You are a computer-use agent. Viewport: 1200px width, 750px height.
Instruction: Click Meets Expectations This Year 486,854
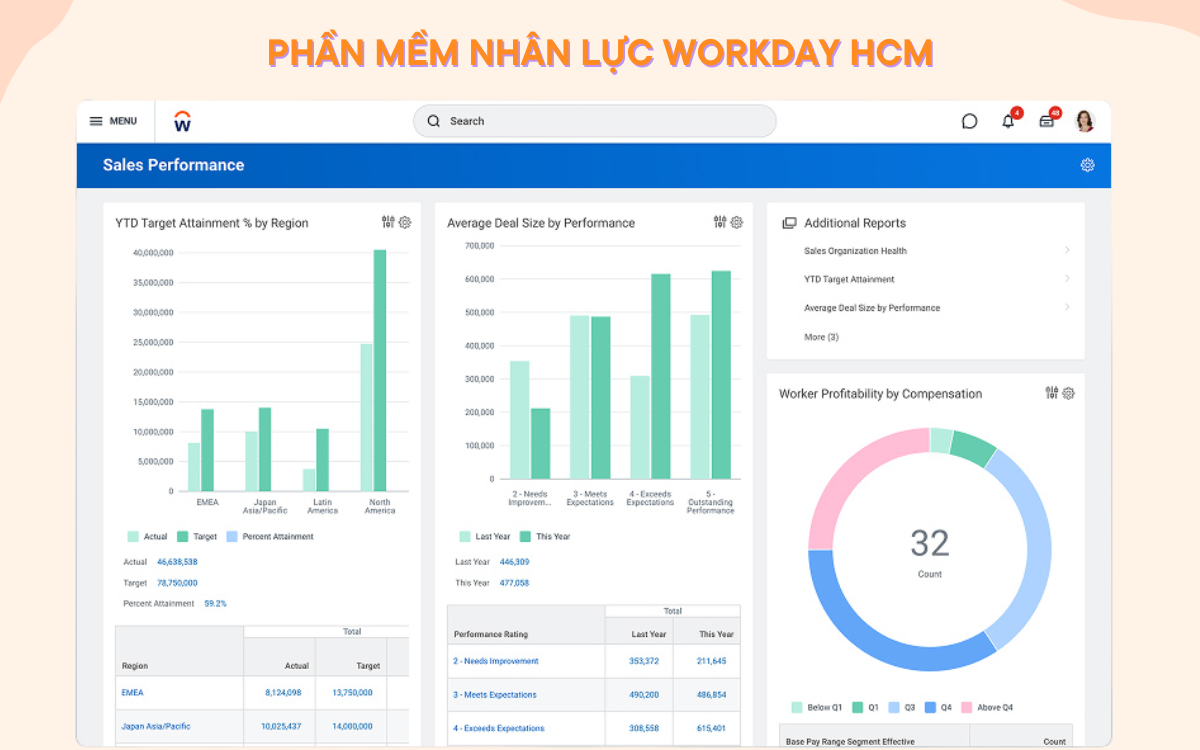click(712, 695)
